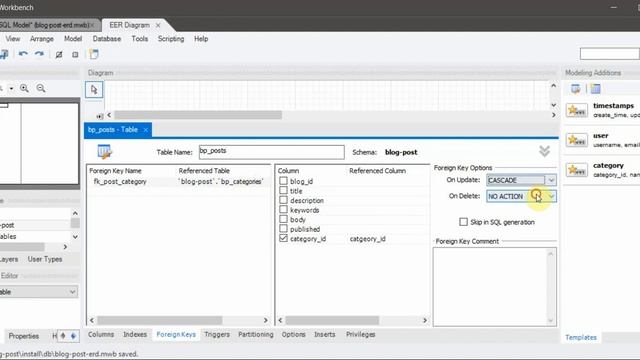The height and width of the screenshot is (360, 640).
Task: Select the fk_post_category foreign key row
Action: 179,182
